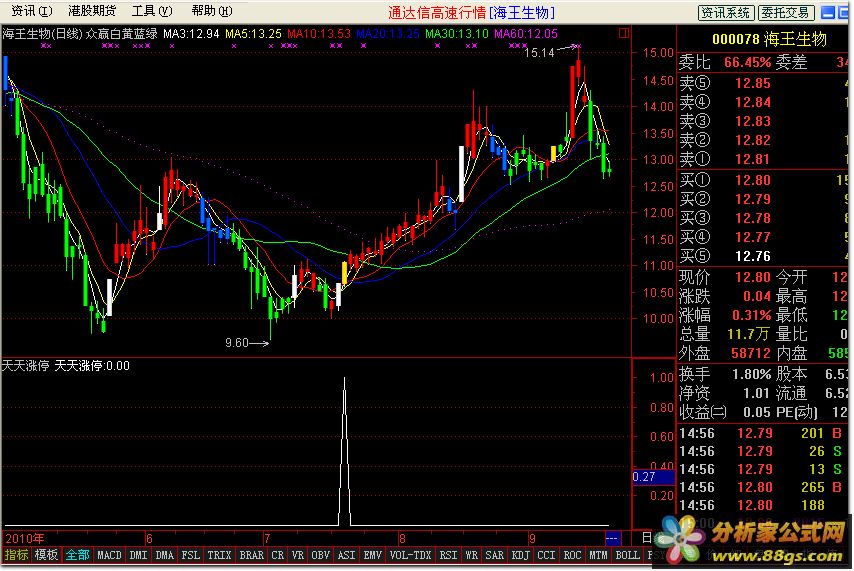The width and height of the screenshot is (854, 571).
Task: Click the 15.14 high price annotation
Action: (539, 53)
